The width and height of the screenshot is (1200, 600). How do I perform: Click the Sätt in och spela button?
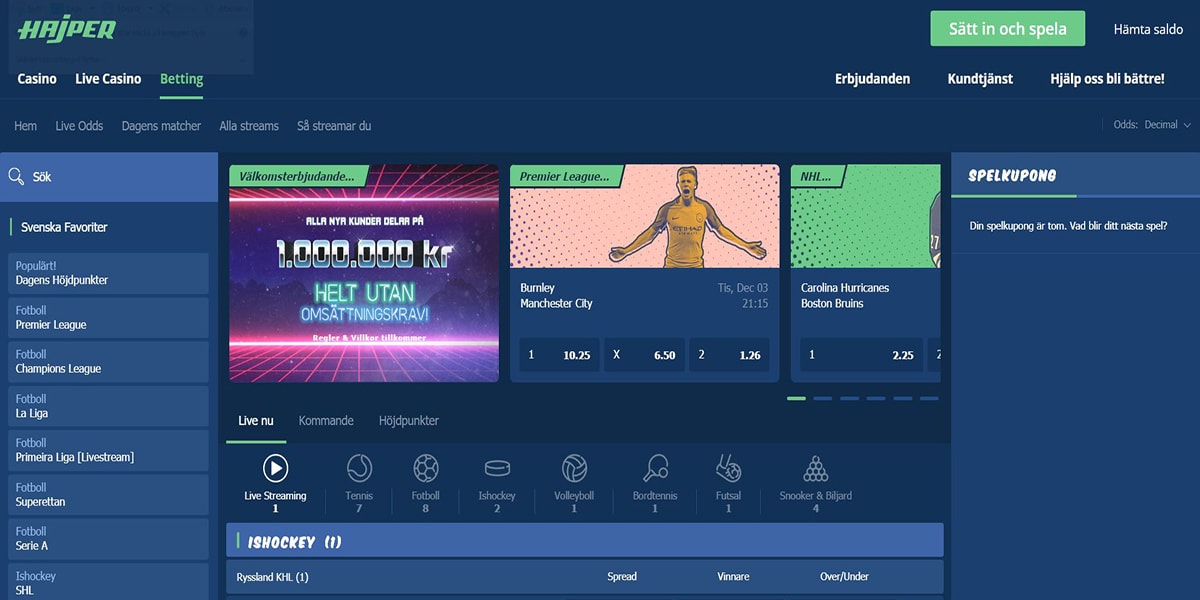1008,29
